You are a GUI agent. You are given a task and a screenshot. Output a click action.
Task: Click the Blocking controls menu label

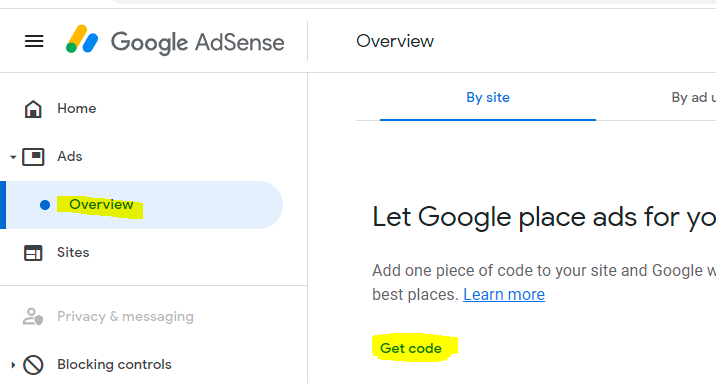pos(114,364)
